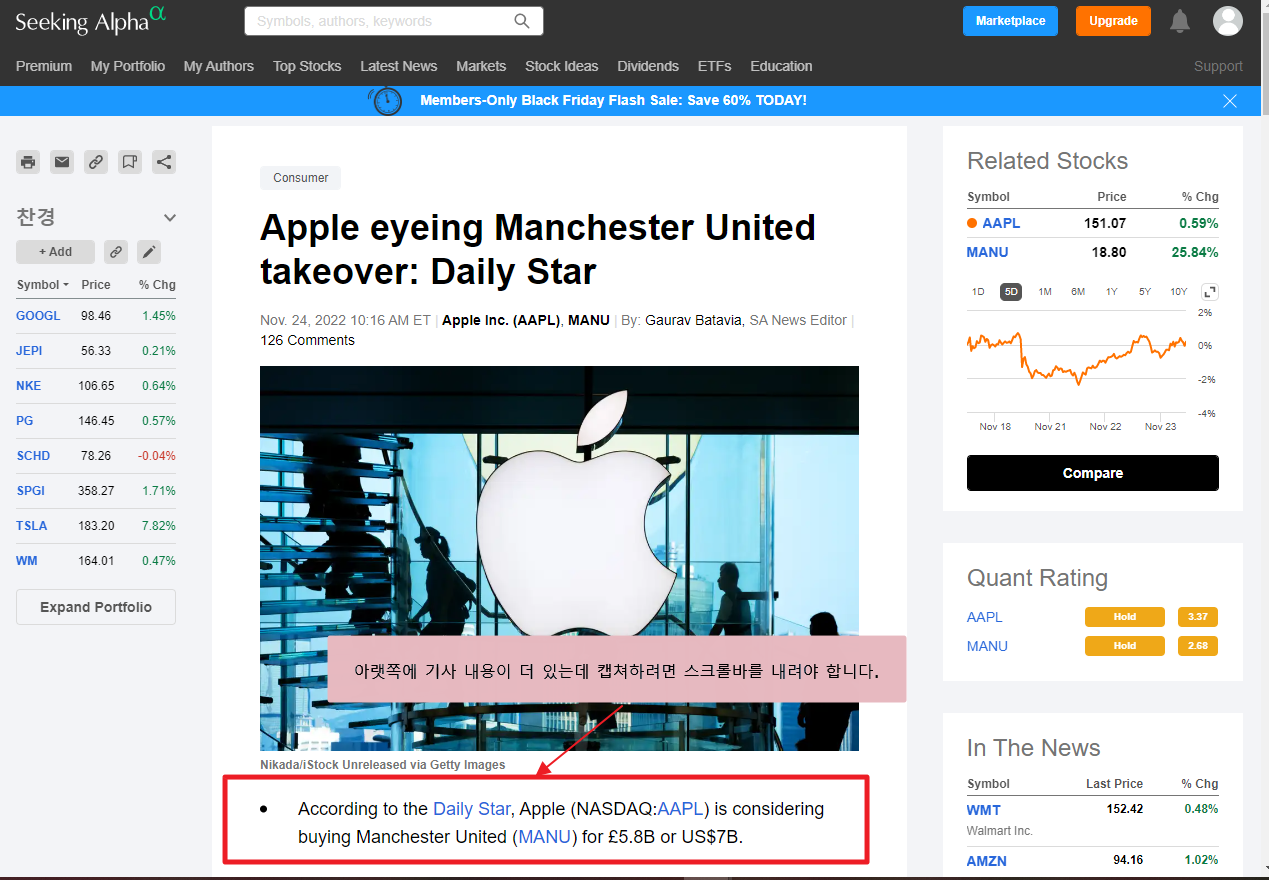
Task: Click the flash sale clock icon
Action: pos(385,101)
